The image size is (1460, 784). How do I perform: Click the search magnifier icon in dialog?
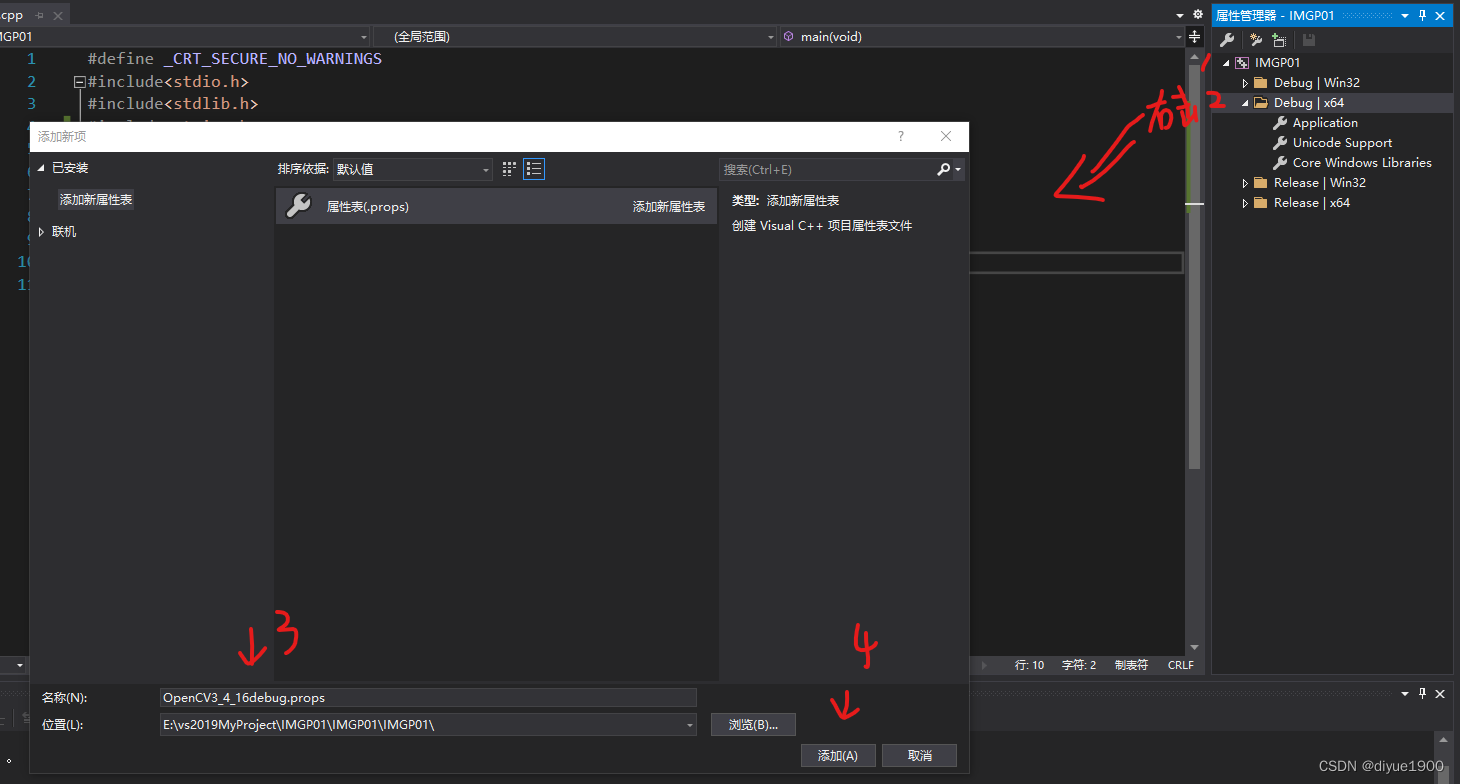click(x=943, y=170)
